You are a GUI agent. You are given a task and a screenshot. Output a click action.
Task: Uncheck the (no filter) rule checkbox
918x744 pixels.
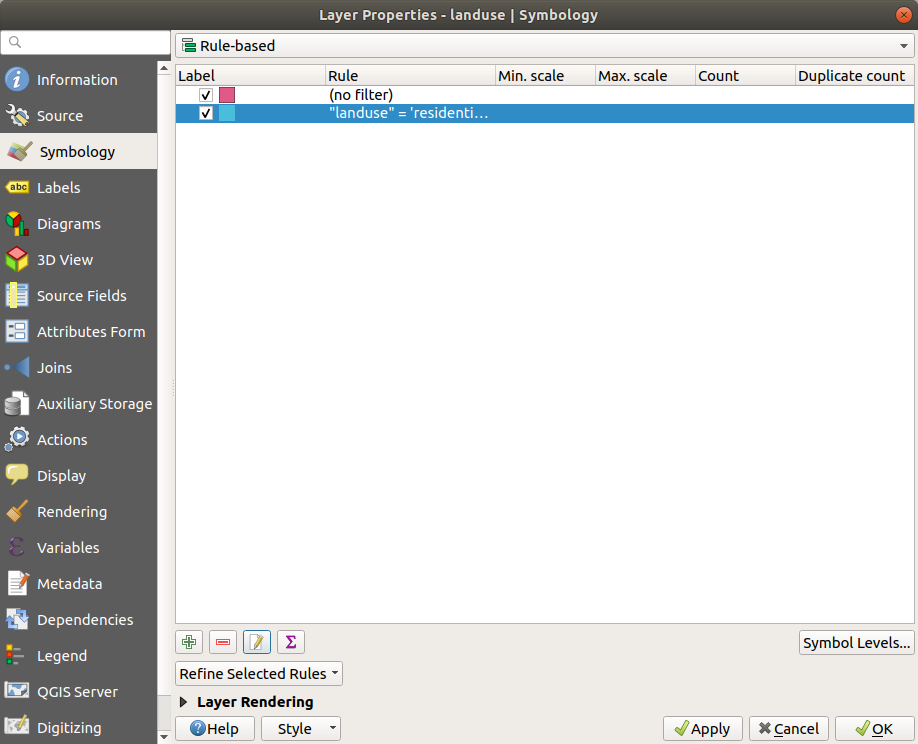point(206,95)
